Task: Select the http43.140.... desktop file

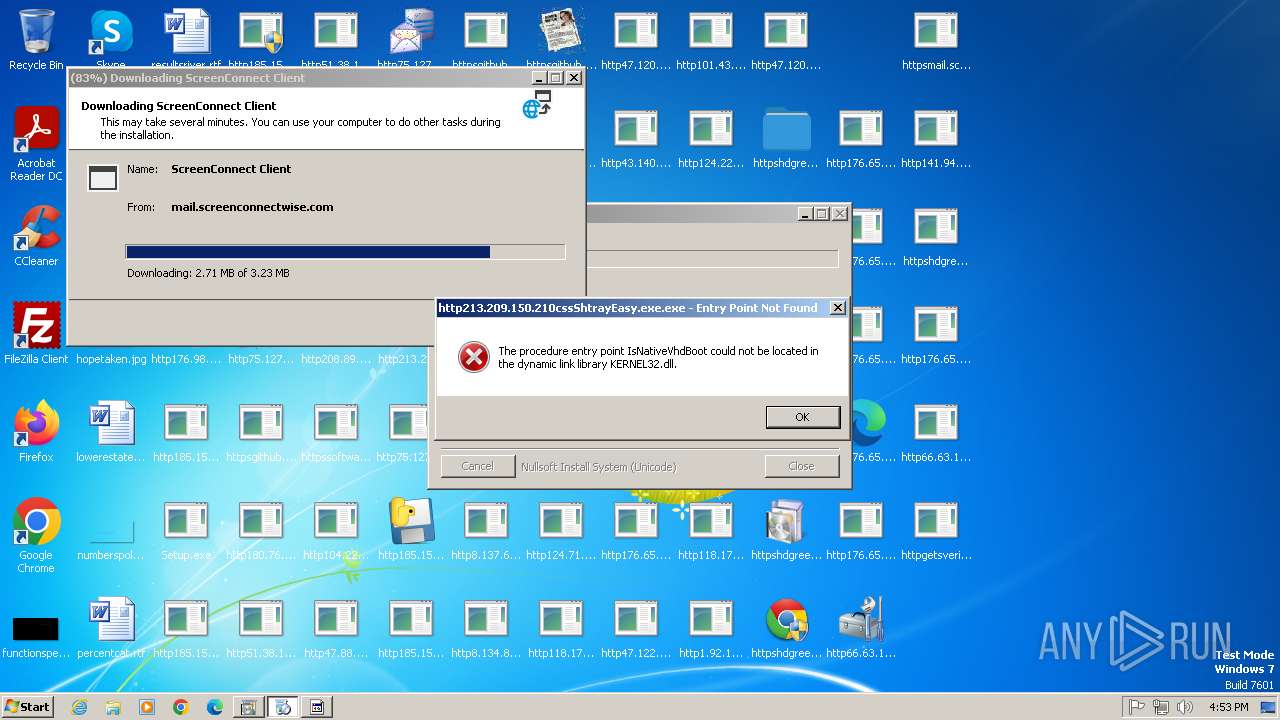Action: [x=636, y=138]
